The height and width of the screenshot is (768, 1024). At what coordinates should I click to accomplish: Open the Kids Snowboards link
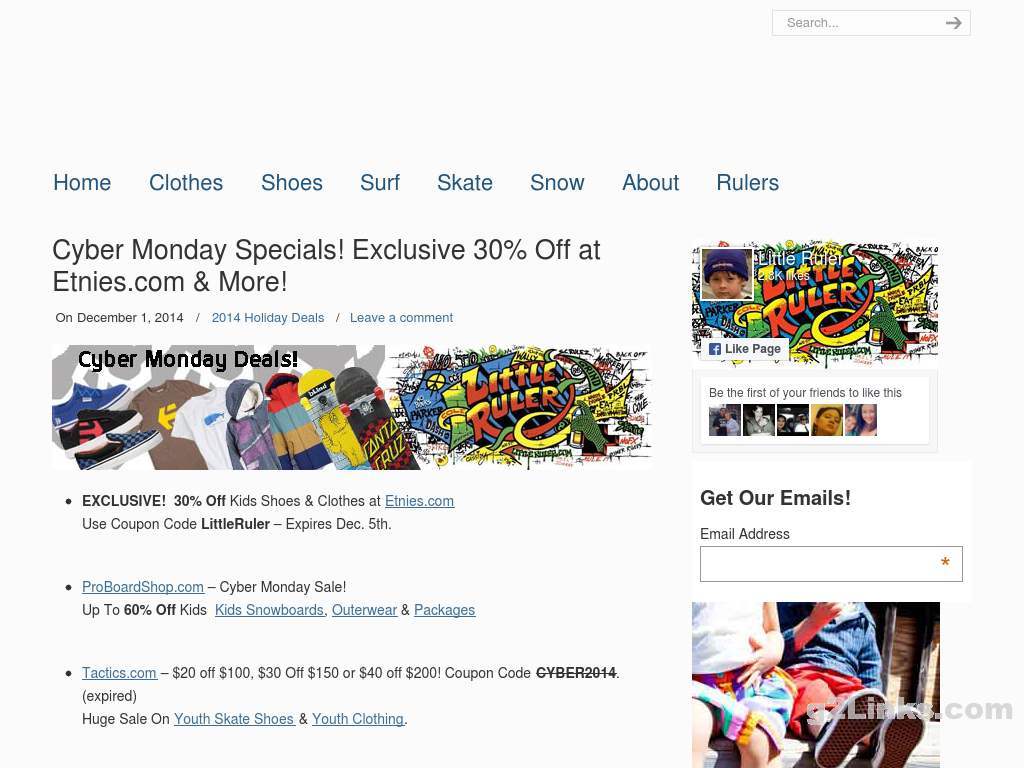[x=270, y=610]
